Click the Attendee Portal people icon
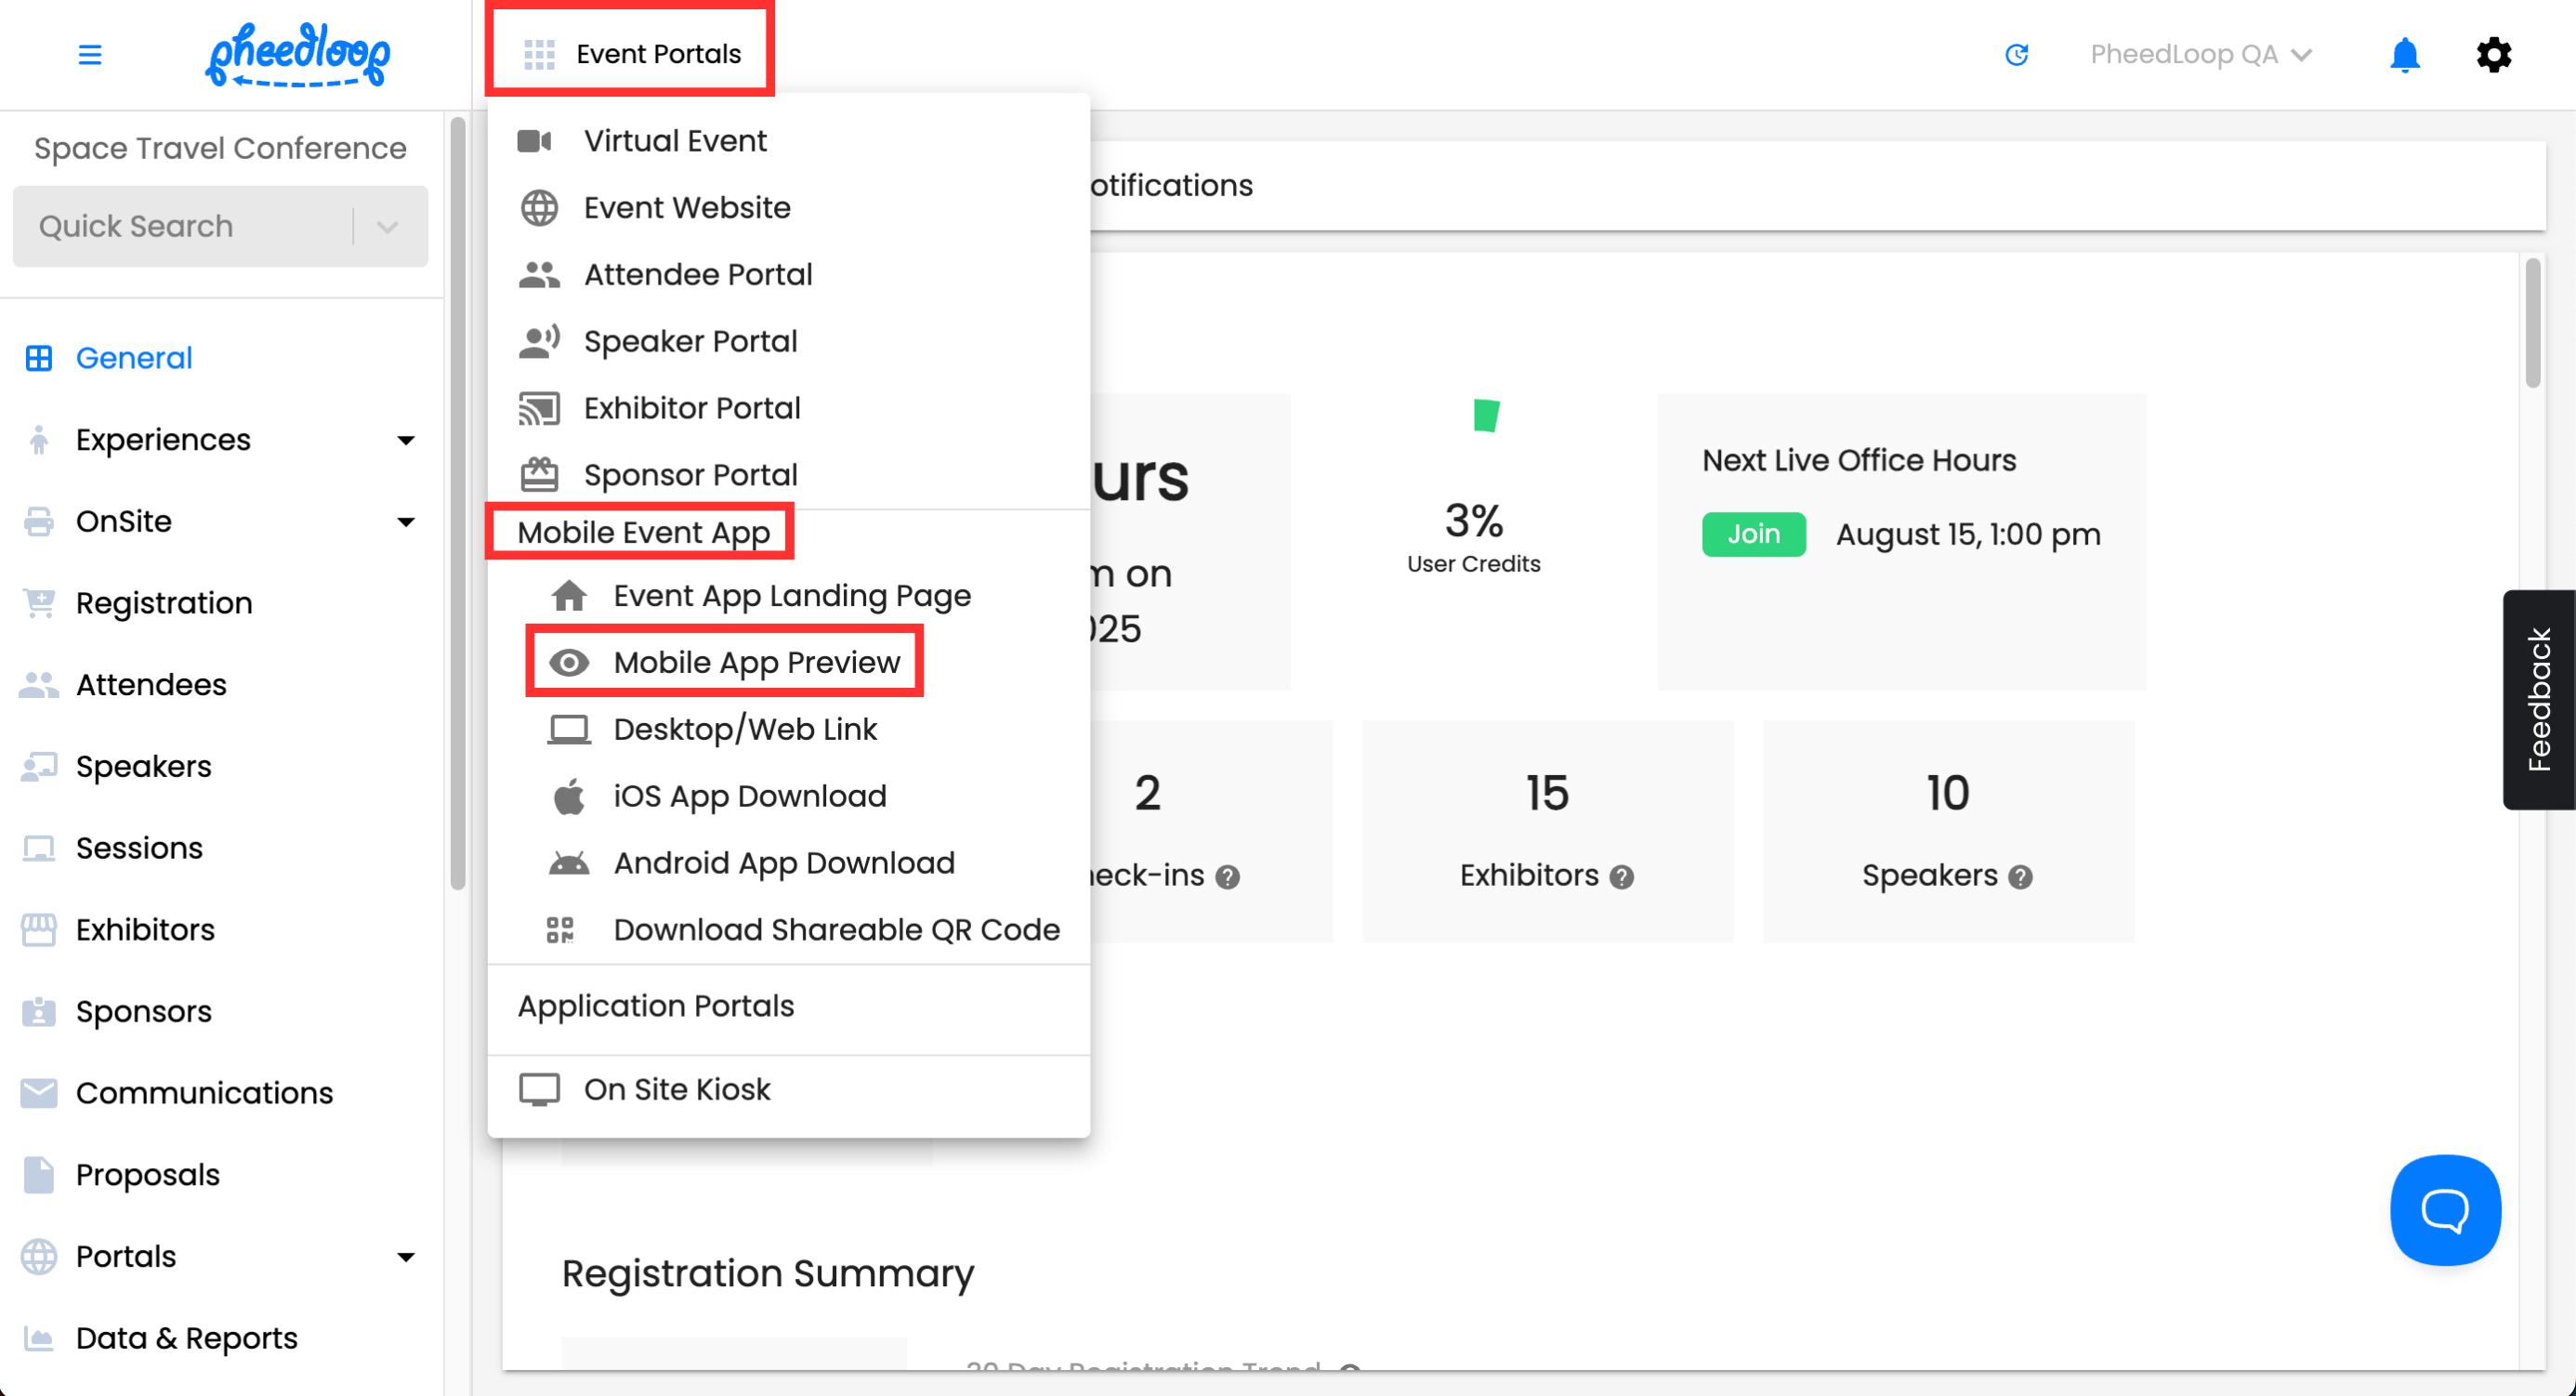The height and width of the screenshot is (1396, 2576). tap(539, 275)
